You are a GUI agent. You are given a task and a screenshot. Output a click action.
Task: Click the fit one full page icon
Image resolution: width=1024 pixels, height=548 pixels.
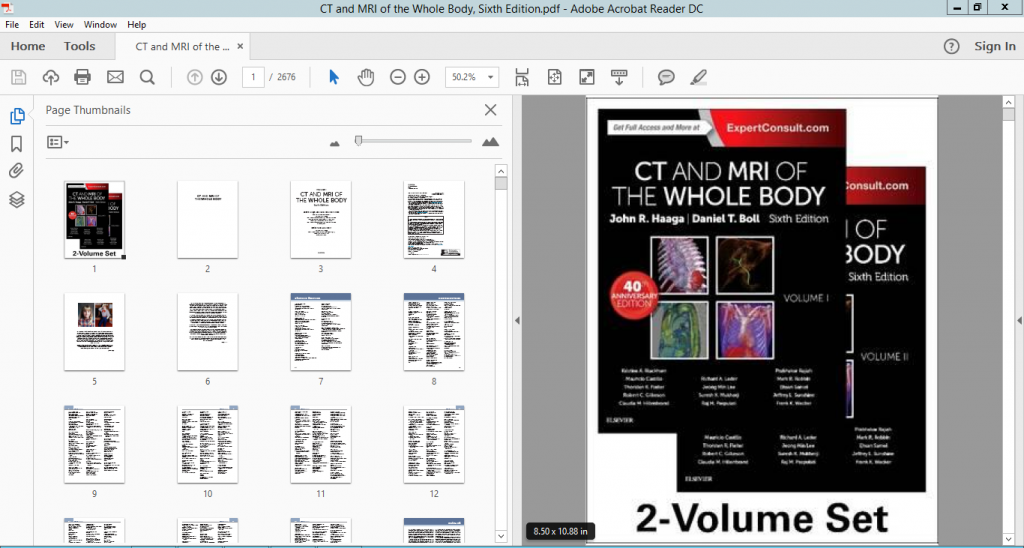[554, 77]
